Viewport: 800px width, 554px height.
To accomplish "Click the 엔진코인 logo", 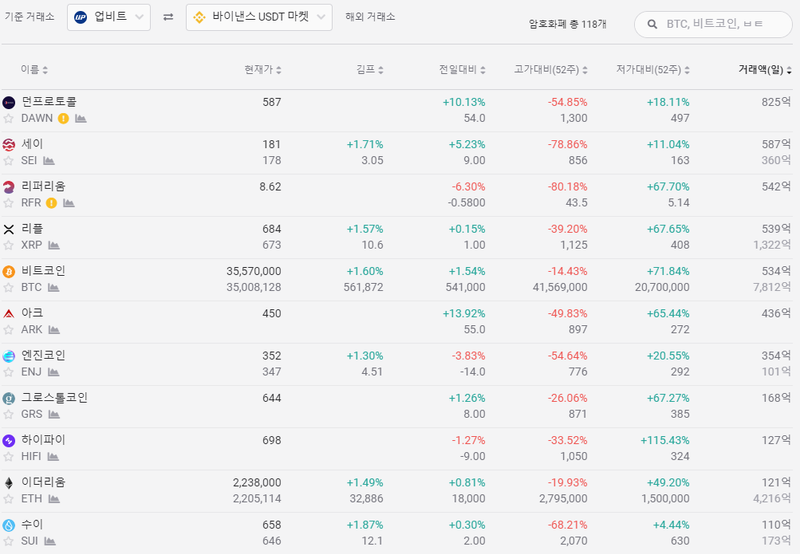I will pos(9,356).
